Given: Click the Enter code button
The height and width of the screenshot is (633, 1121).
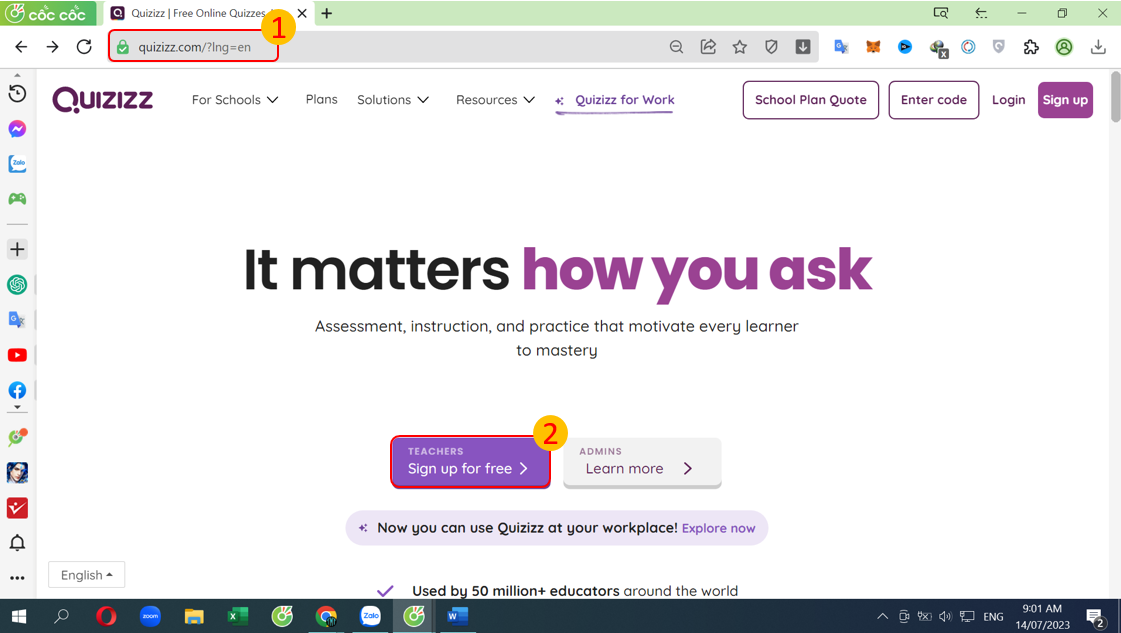Looking at the screenshot, I should (933, 100).
